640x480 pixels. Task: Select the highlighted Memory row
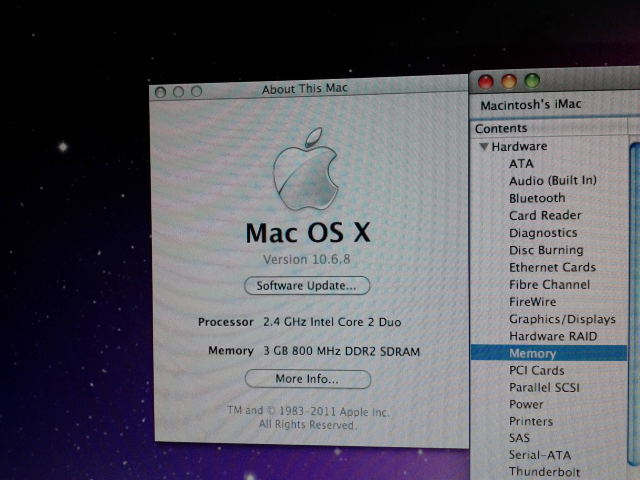coord(549,353)
